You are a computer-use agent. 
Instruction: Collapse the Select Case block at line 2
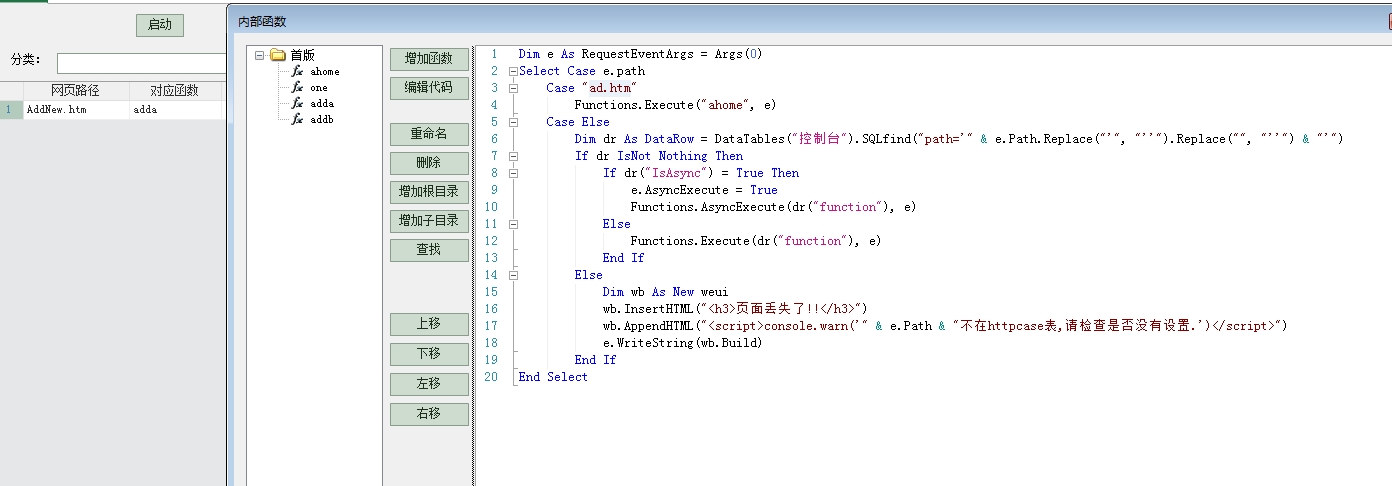(x=513, y=72)
